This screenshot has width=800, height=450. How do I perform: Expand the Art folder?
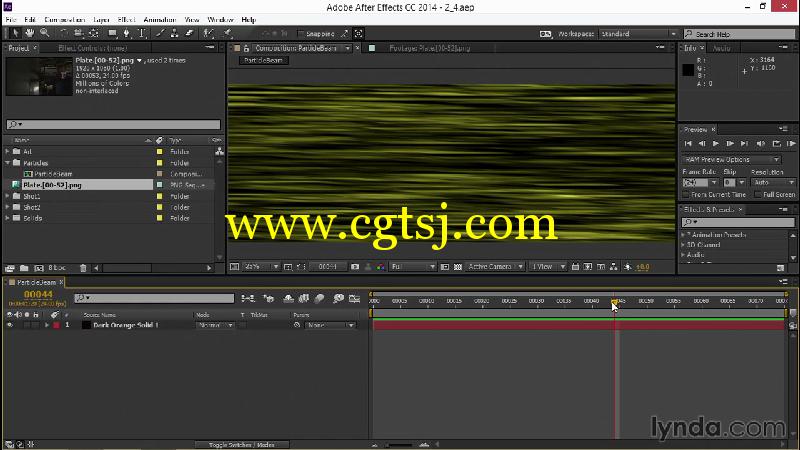click(7, 152)
